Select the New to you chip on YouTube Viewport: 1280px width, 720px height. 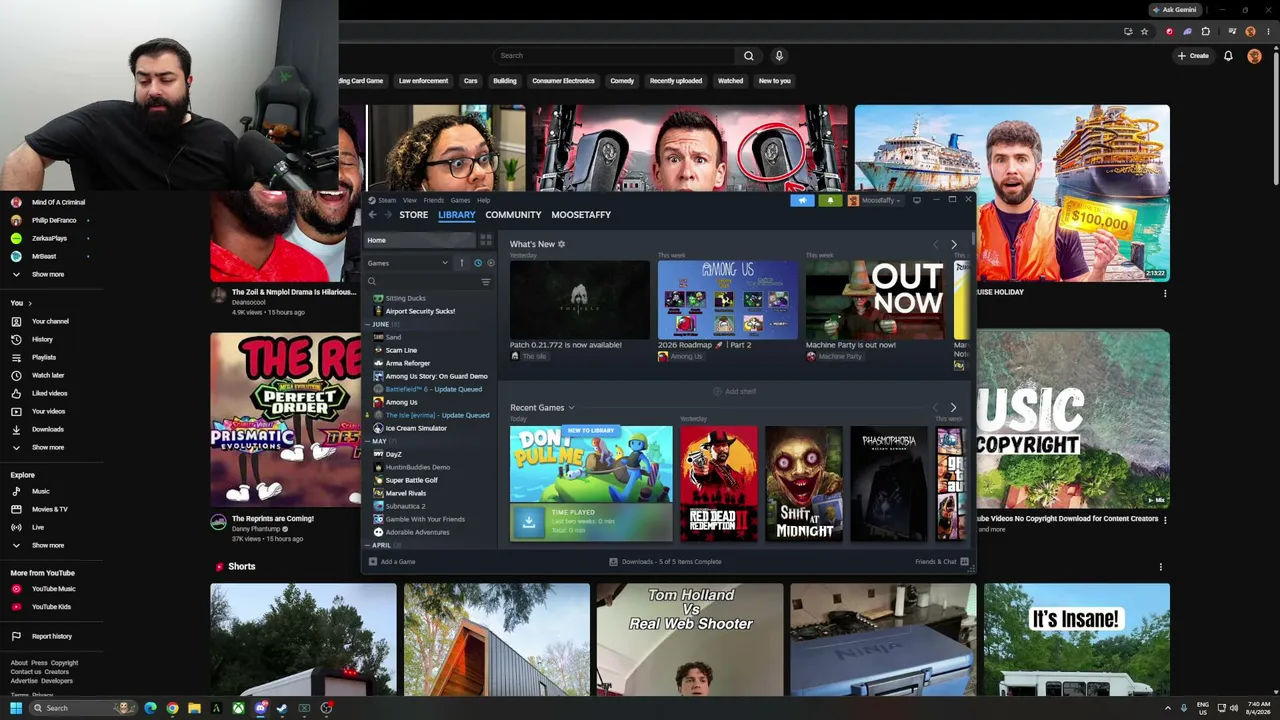(x=775, y=81)
